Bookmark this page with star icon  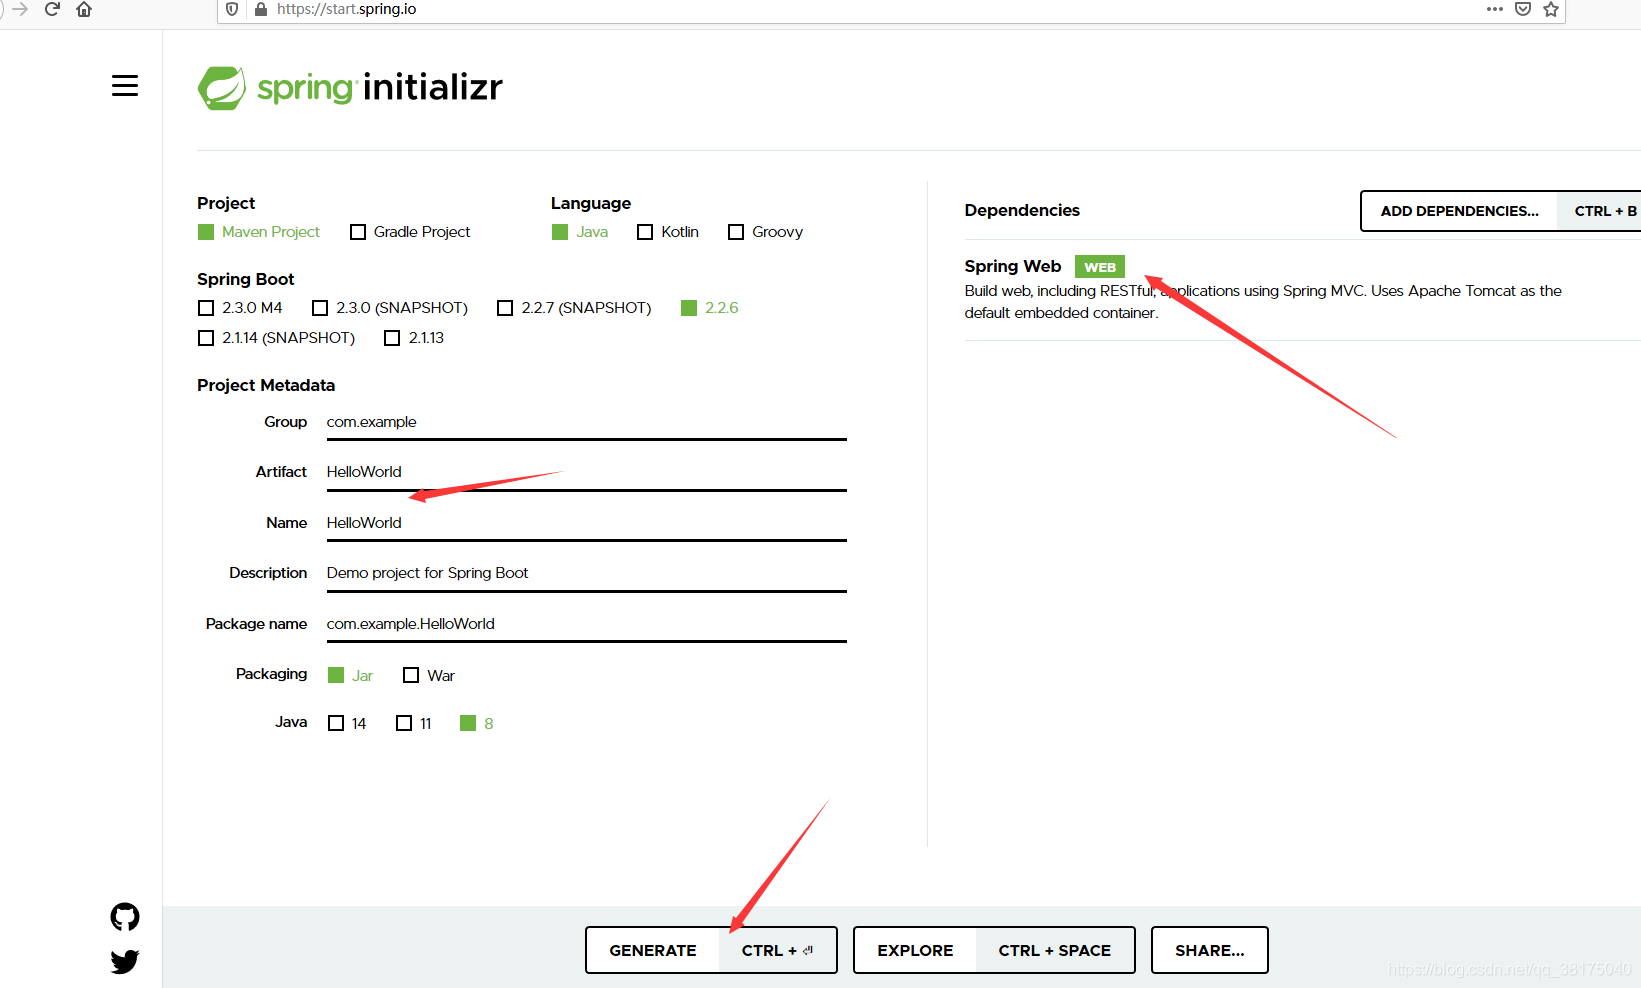[1551, 9]
